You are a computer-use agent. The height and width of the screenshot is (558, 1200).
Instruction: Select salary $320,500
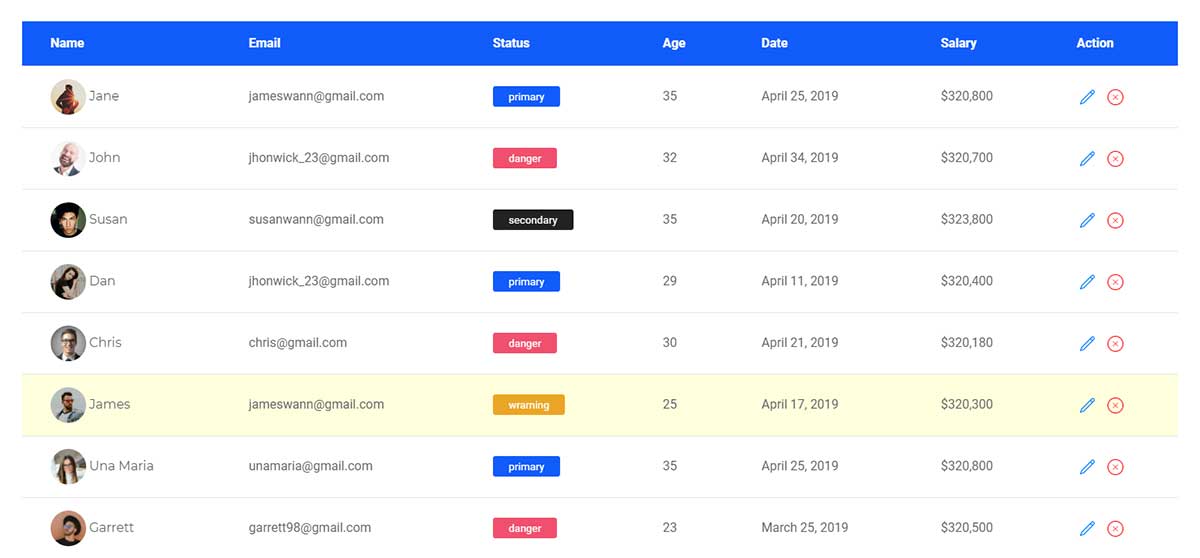point(967,528)
